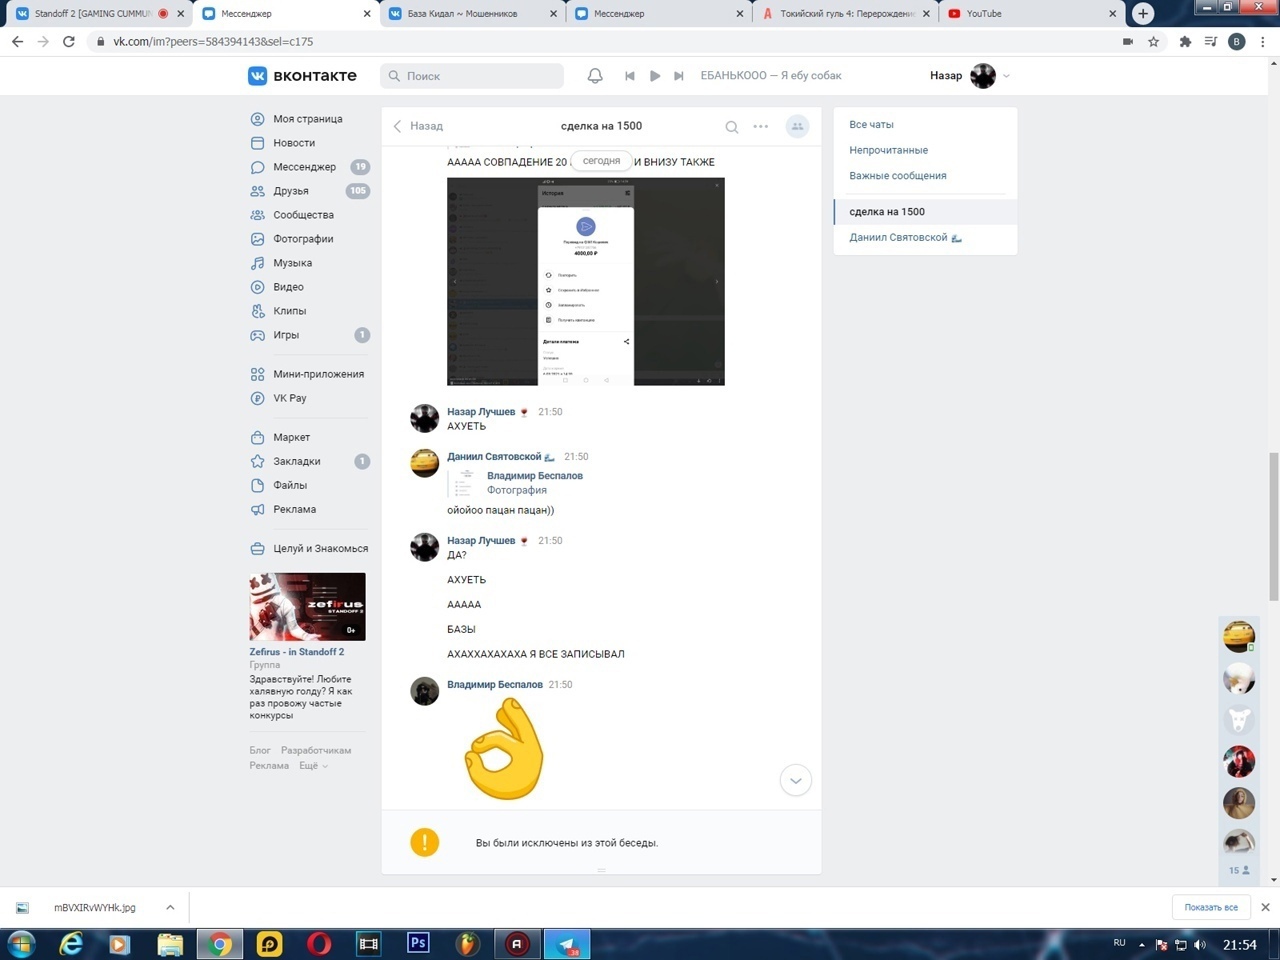Click the notifications bell icon
Screen dimensions: 1280x960
pos(595,76)
